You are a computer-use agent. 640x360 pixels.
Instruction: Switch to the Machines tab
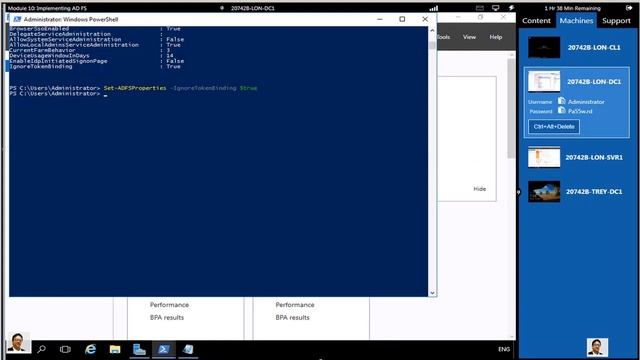click(576, 21)
